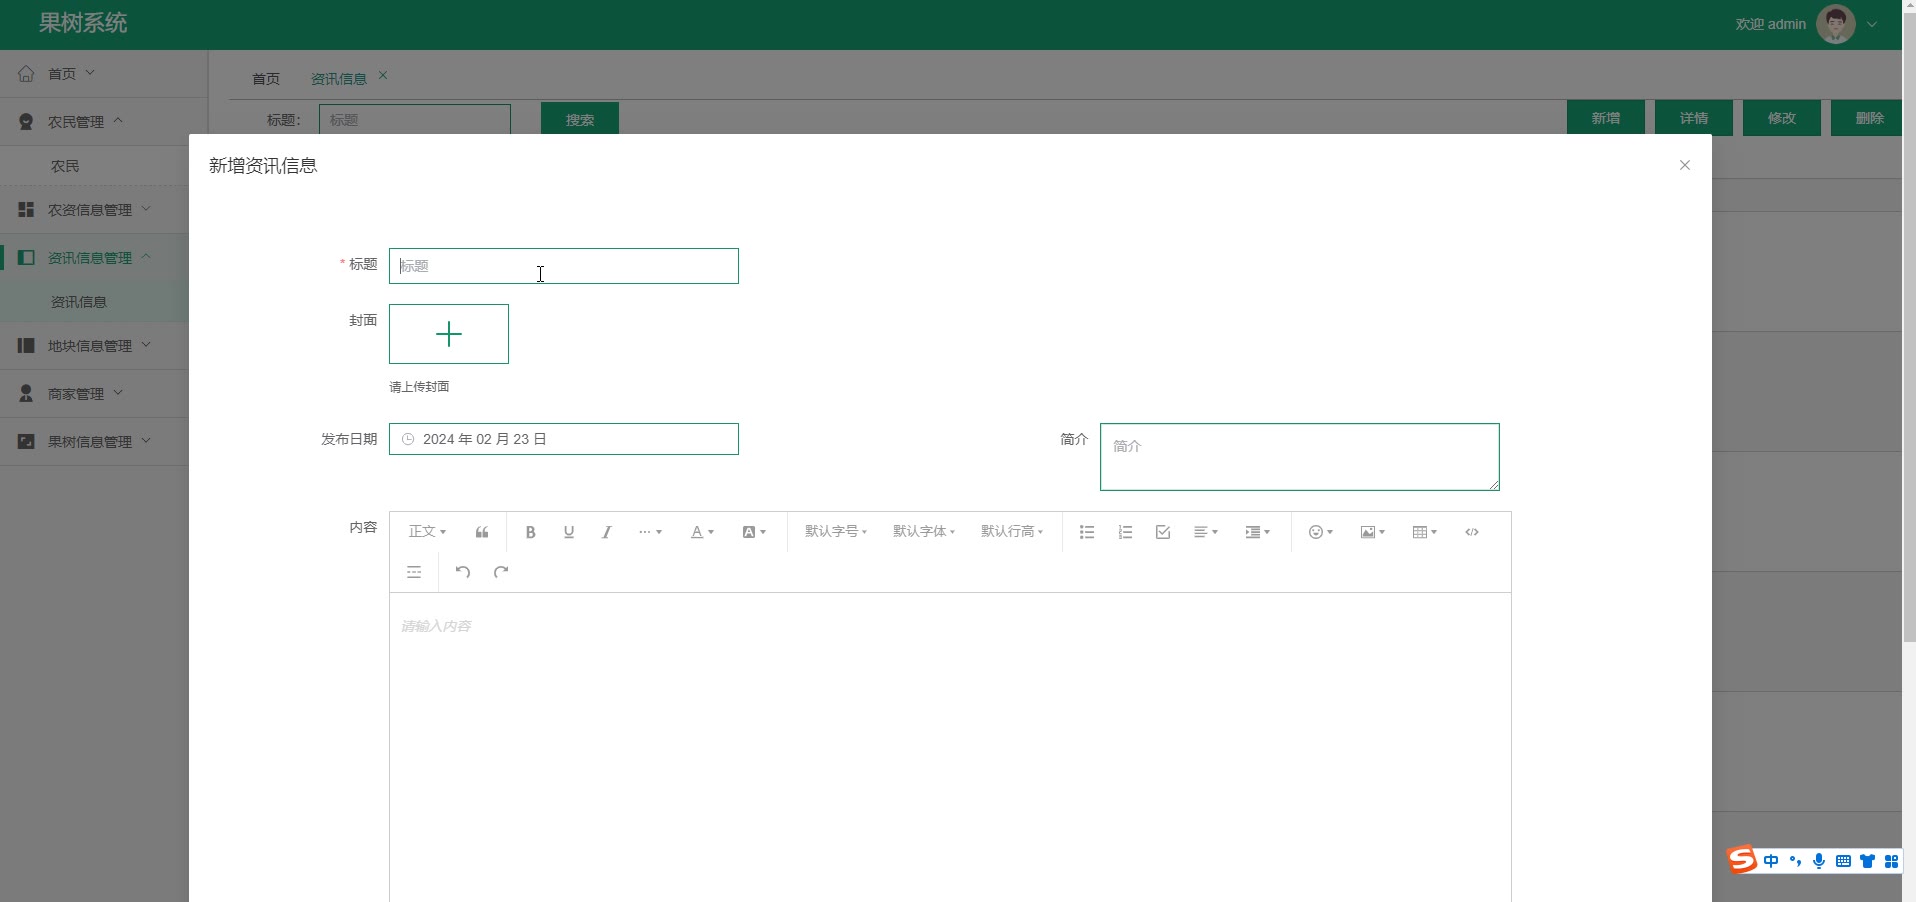
Task: Close the 新增资讯信息 dialog
Action: [1685, 165]
